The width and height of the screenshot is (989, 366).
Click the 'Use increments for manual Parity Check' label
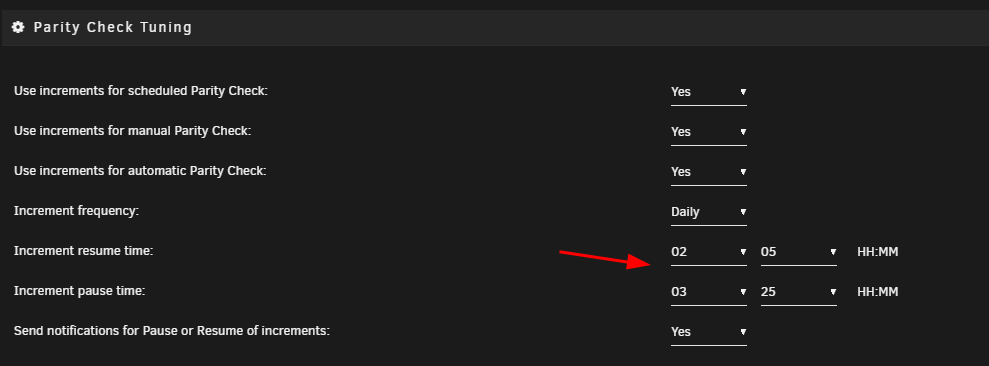click(132, 131)
